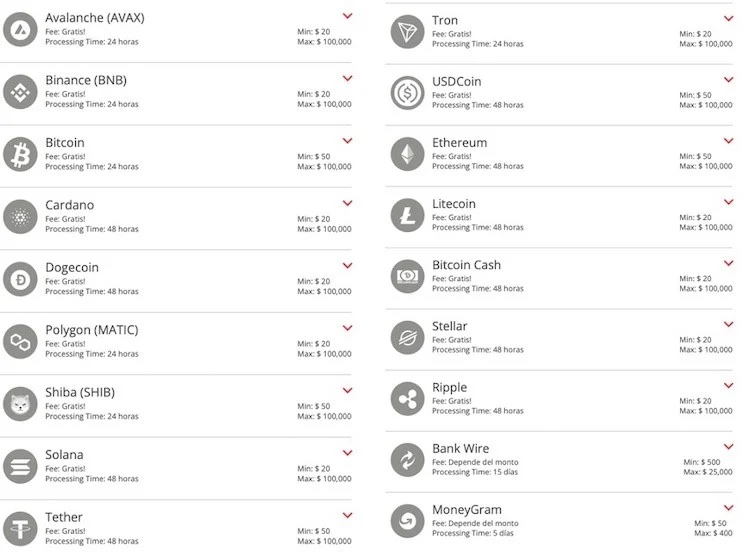Viewport: 742px width, 552px height.
Task: Select the MoneyGram logo icon
Action: [x=407, y=521]
